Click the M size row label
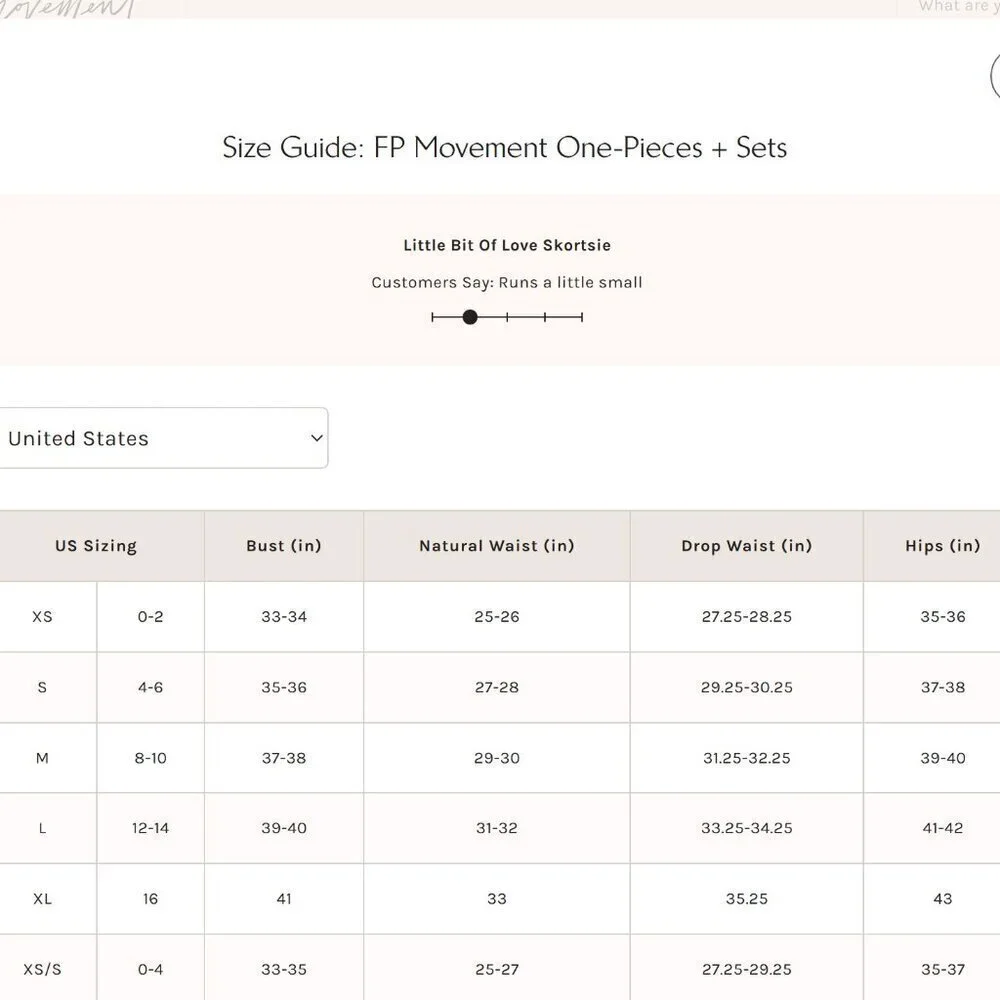The height and width of the screenshot is (1000, 1000). [42, 758]
